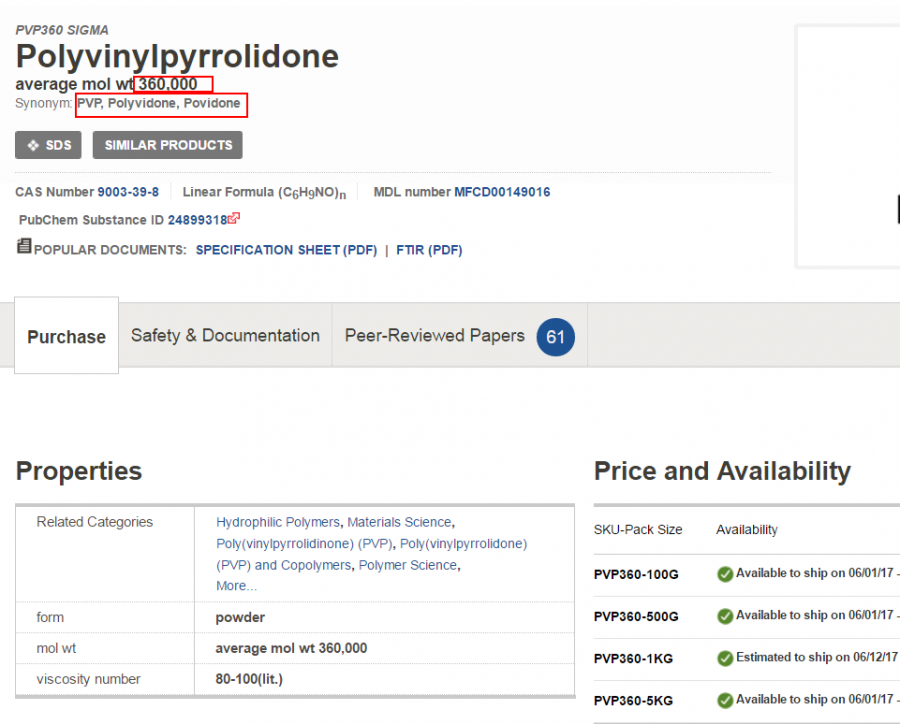Click green checkmark for PVP360-100G availability

pyautogui.click(x=725, y=574)
